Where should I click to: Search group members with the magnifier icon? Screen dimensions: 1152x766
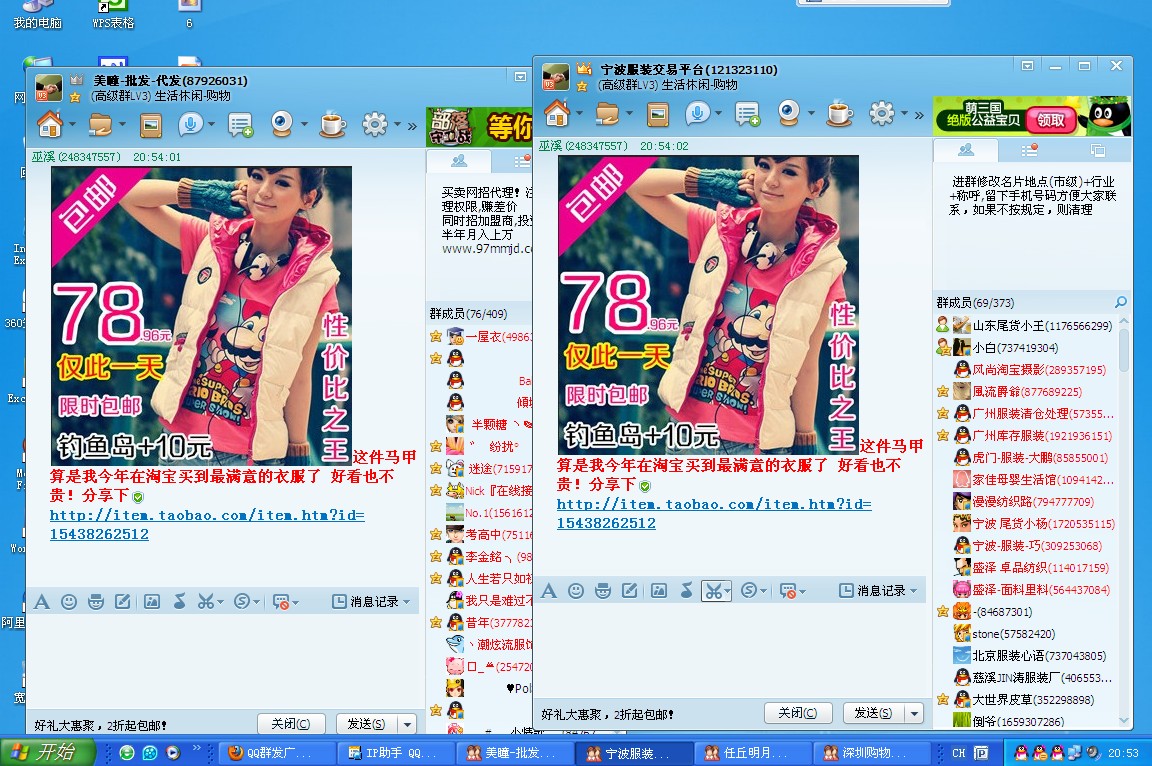1120,303
